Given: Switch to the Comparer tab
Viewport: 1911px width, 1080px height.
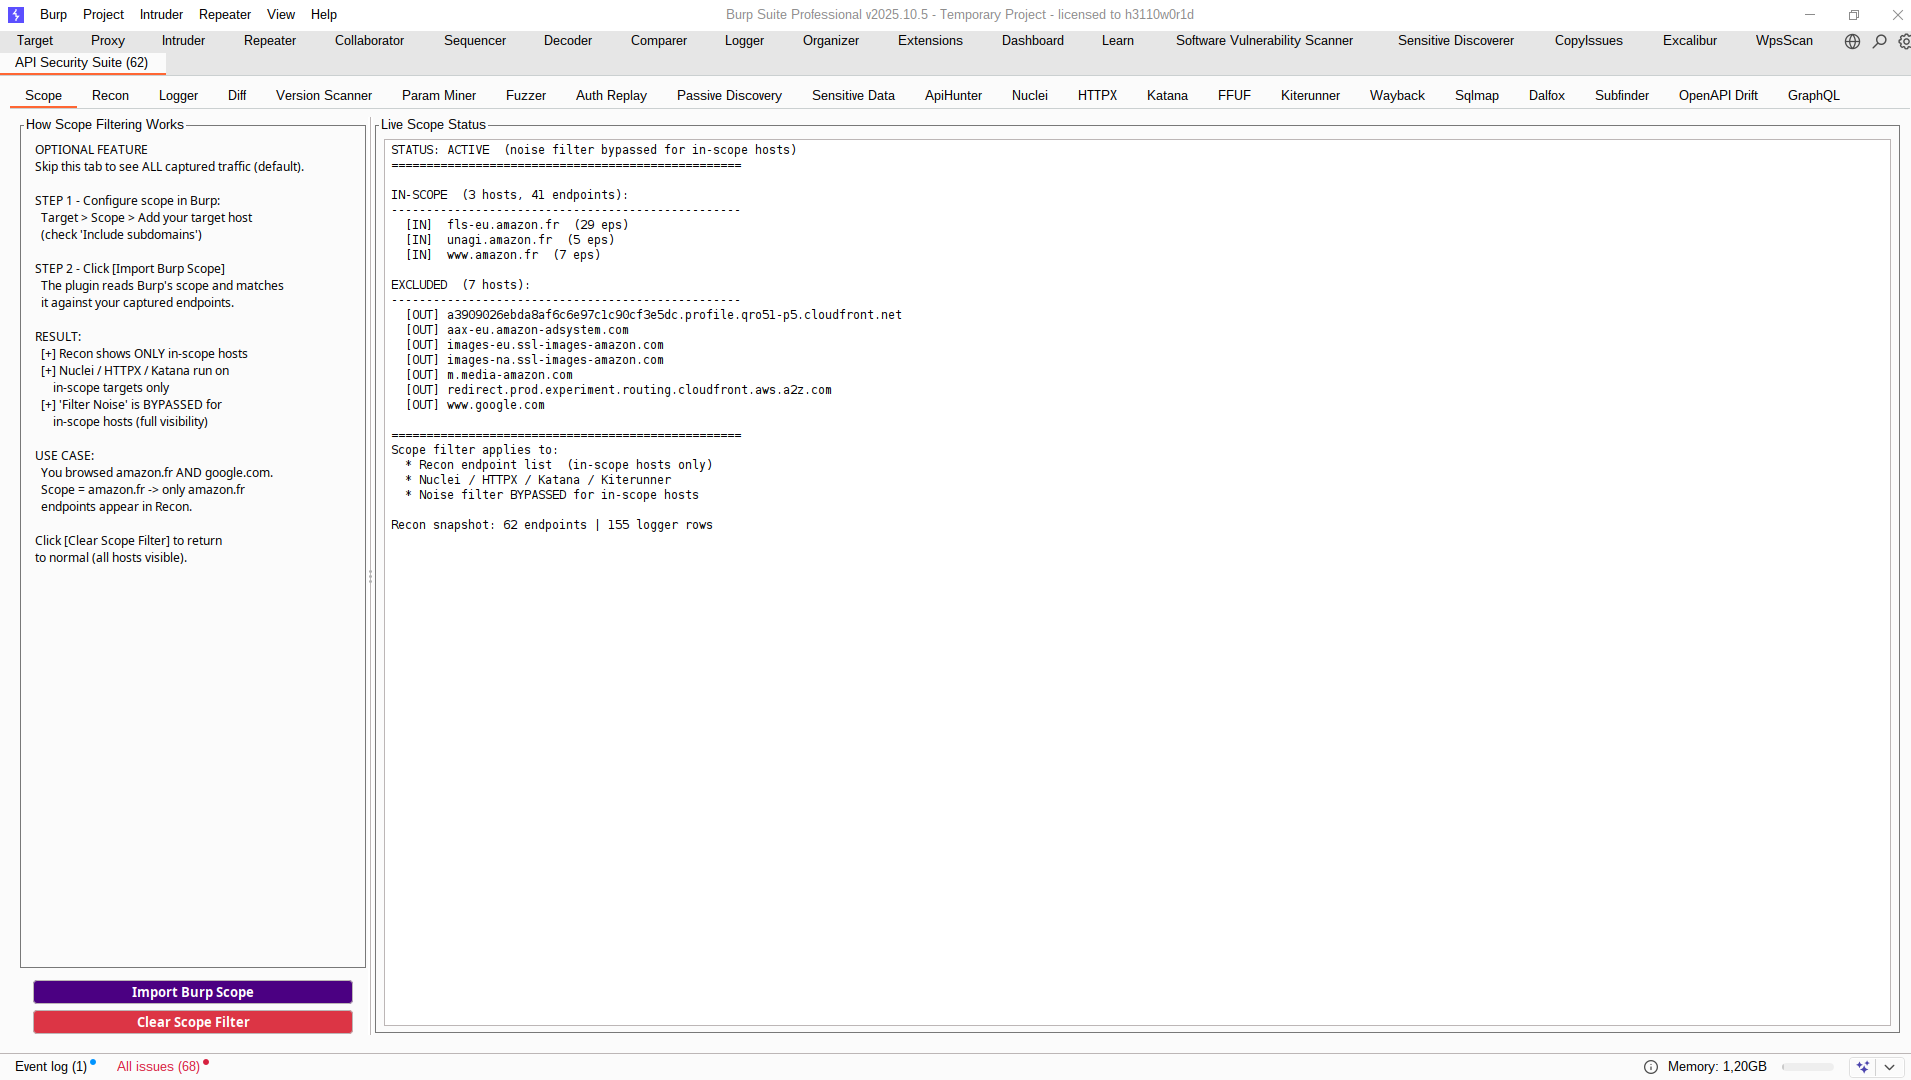Looking at the screenshot, I should [x=659, y=41].
